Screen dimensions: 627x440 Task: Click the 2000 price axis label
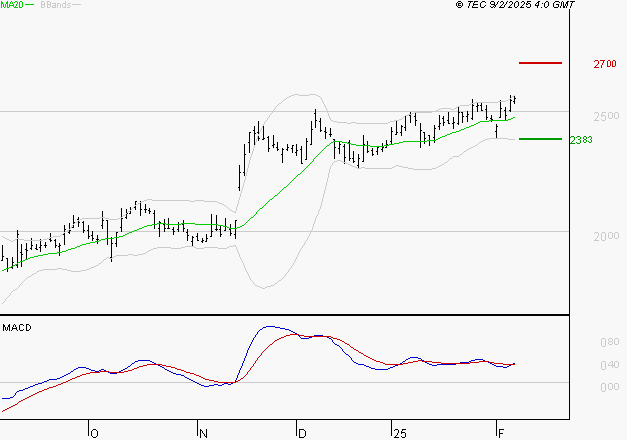pyautogui.click(x=606, y=236)
